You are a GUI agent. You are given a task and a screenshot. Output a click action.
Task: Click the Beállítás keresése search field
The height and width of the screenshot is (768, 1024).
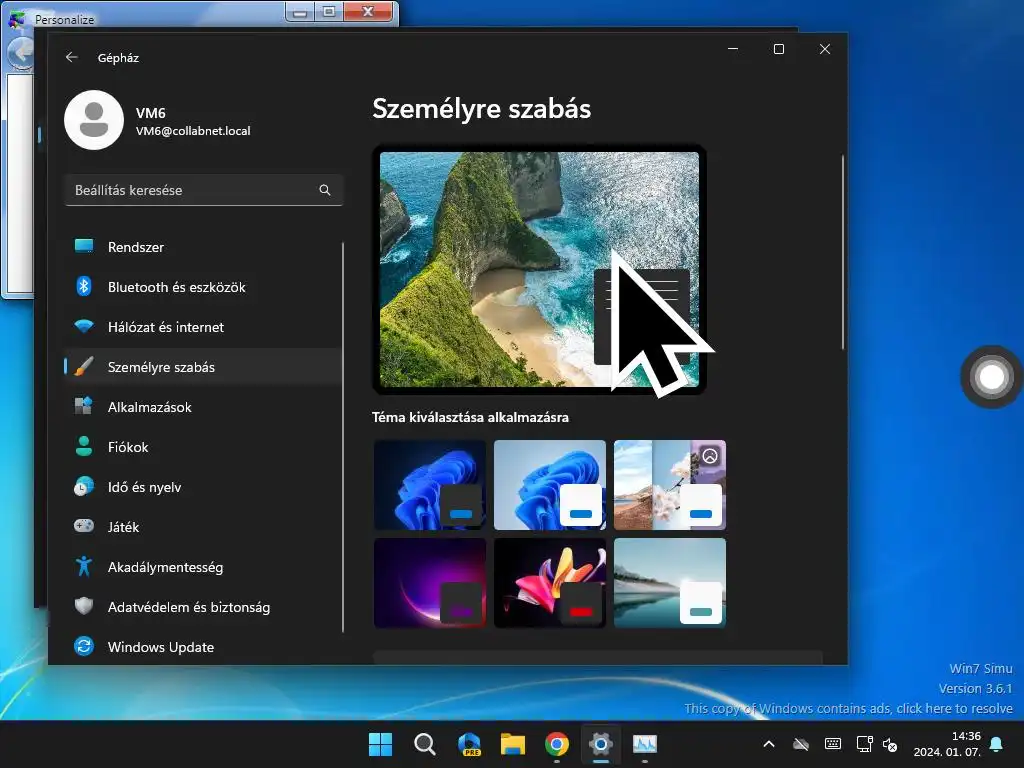(204, 190)
